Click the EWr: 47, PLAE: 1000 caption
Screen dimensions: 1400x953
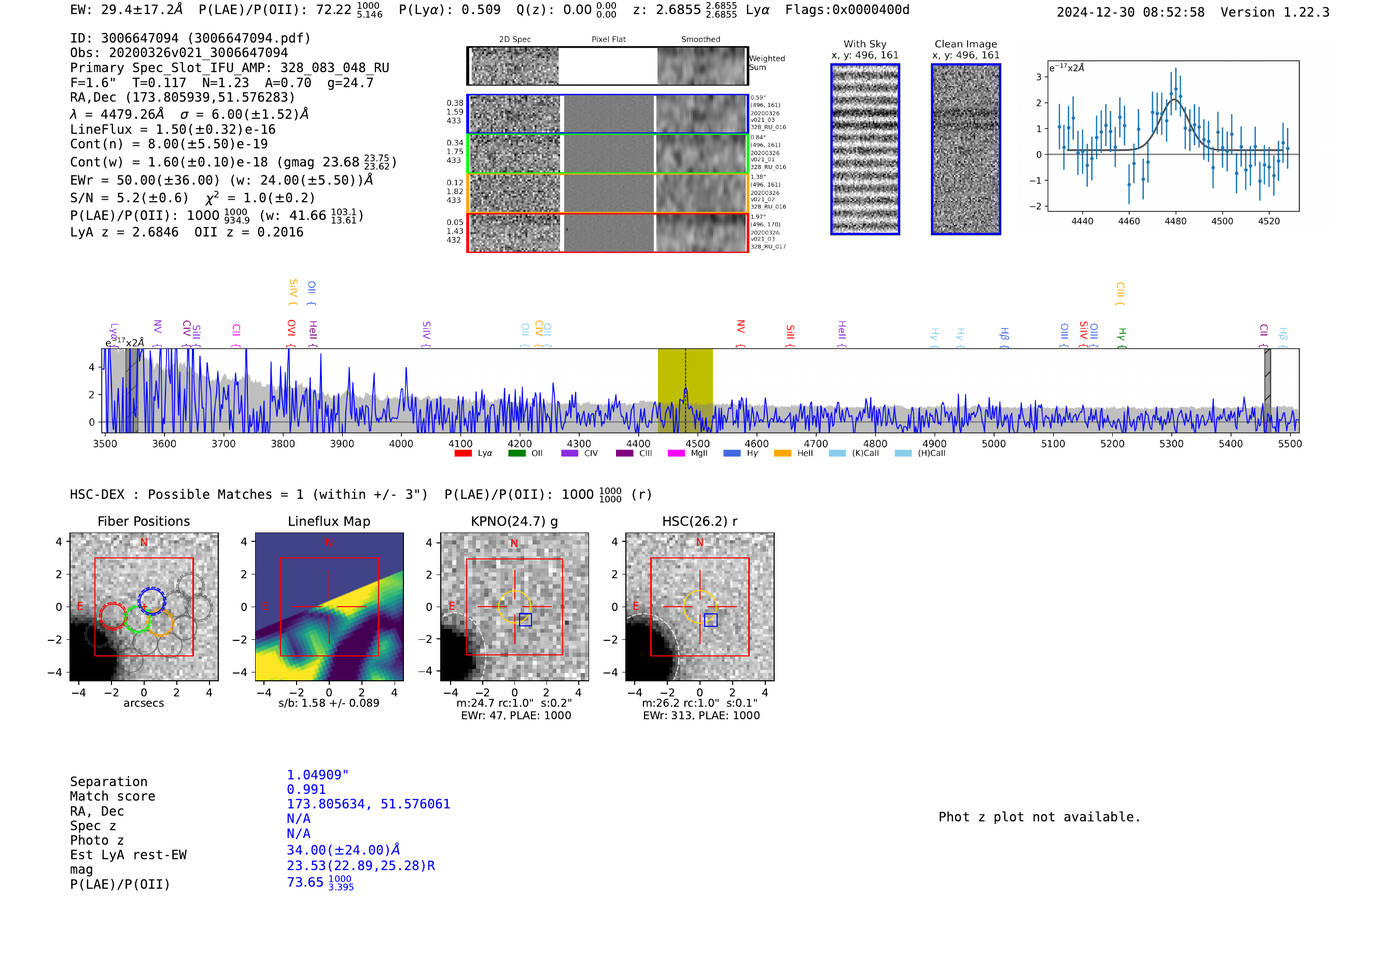click(x=516, y=715)
